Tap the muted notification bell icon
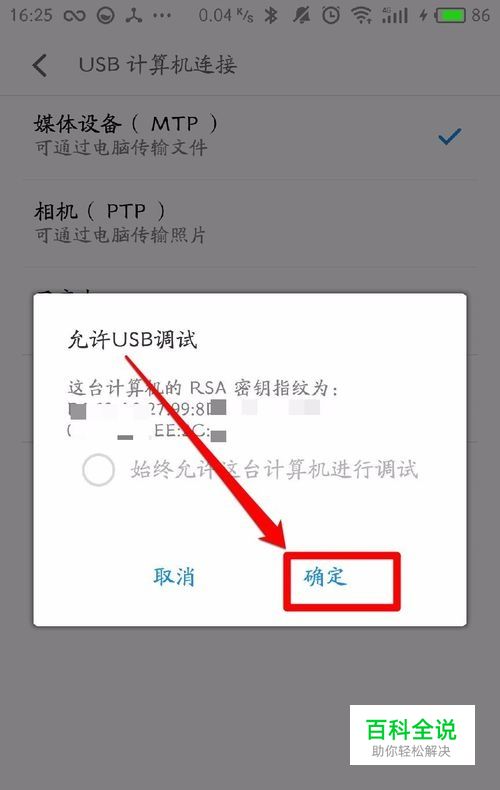500x790 pixels. coord(301,16)
